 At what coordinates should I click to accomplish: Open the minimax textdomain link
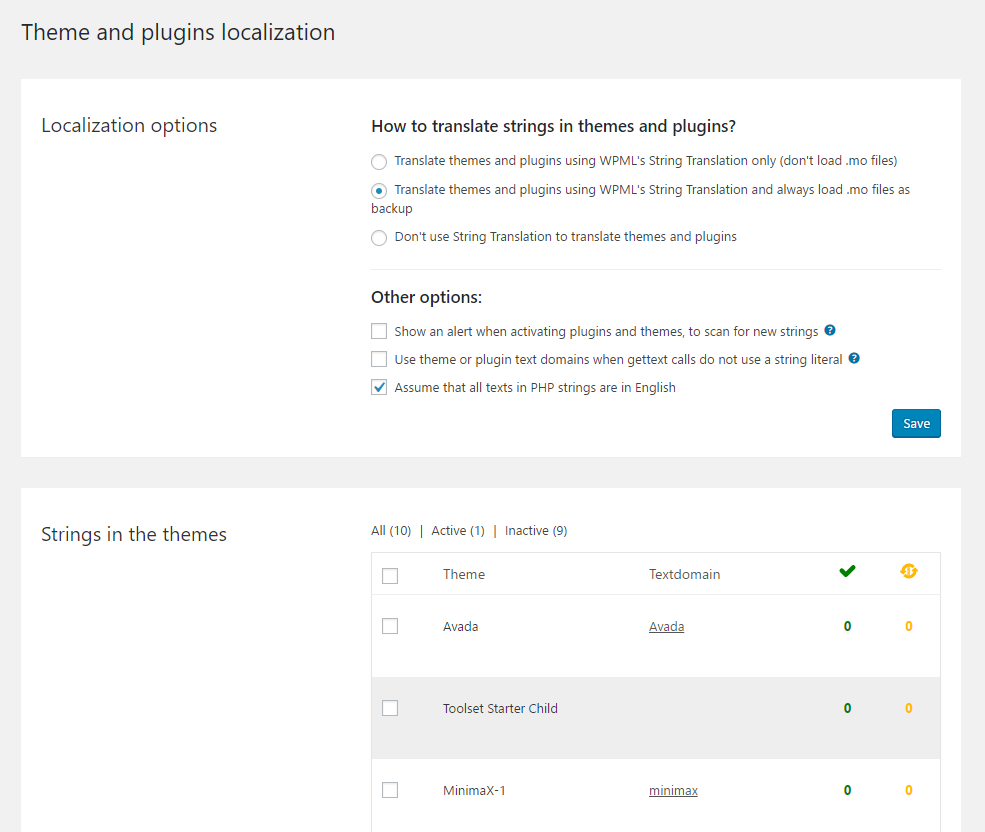pyautogui.click(x=673, y=791)
